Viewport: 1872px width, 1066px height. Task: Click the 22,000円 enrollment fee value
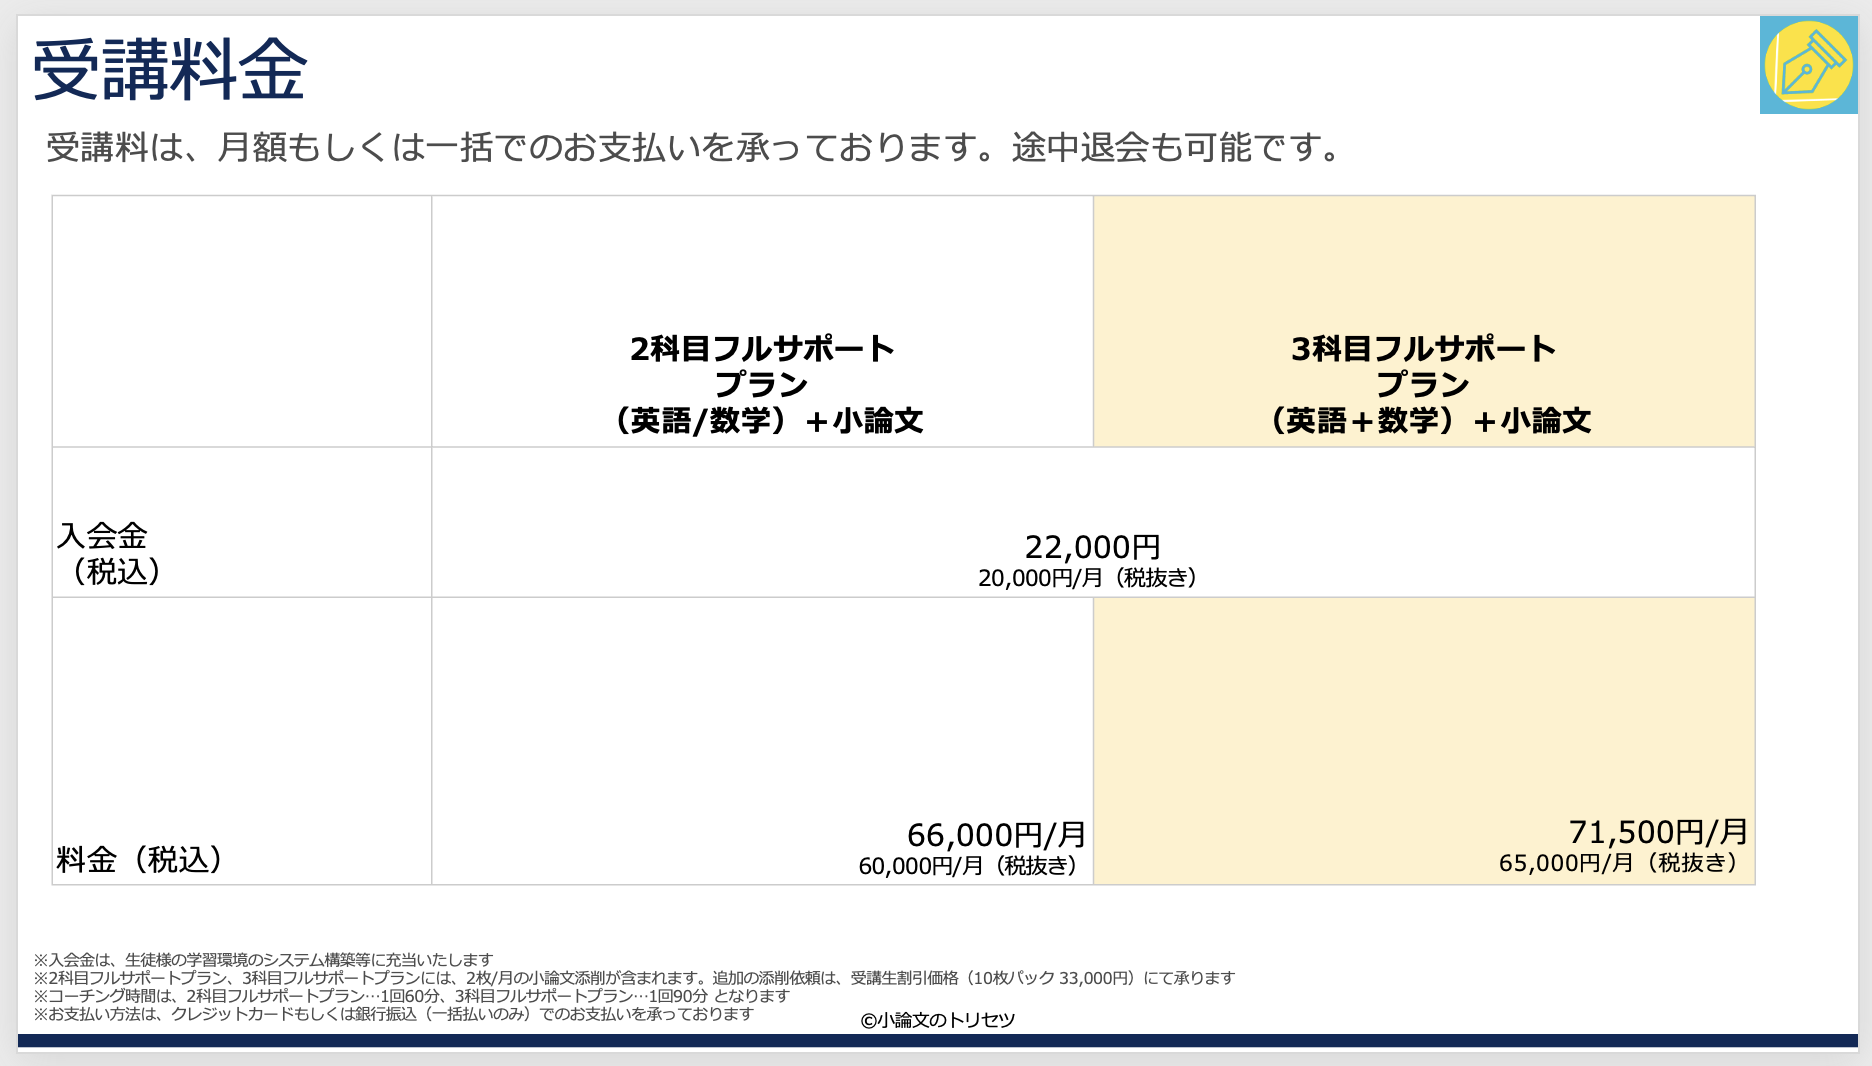pos(1092,547)
